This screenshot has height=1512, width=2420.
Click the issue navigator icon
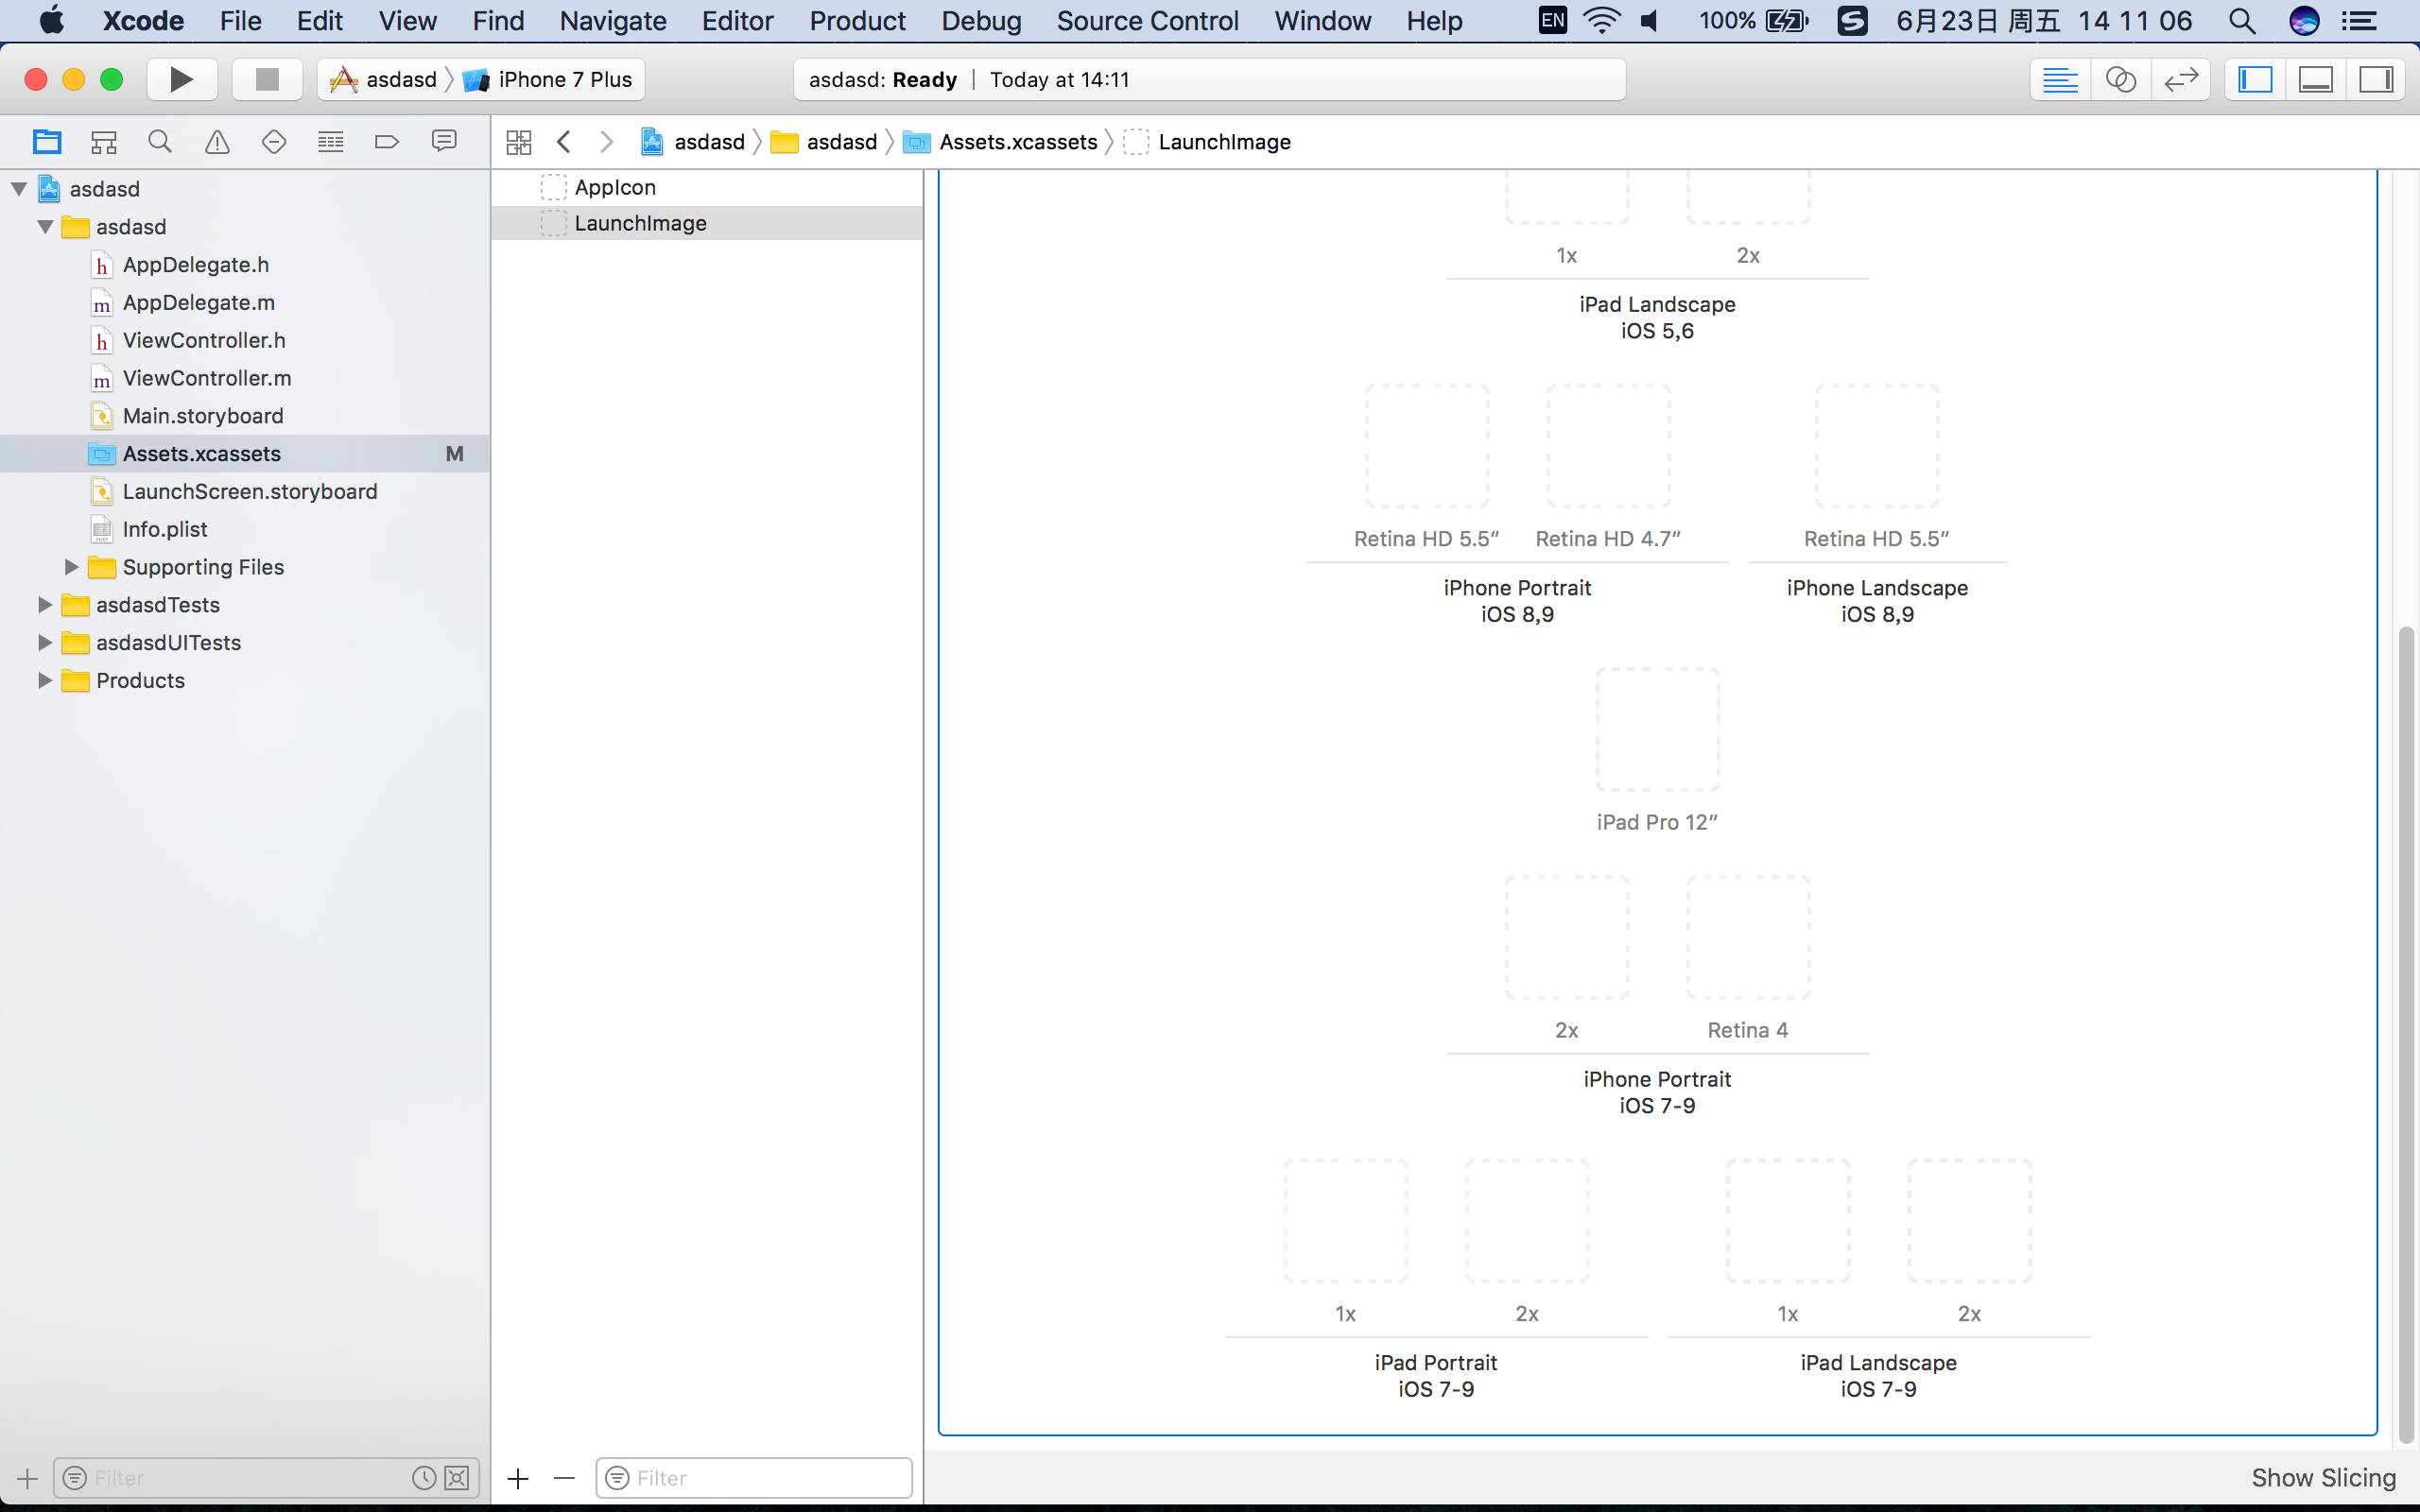click(x=215, y=141)
